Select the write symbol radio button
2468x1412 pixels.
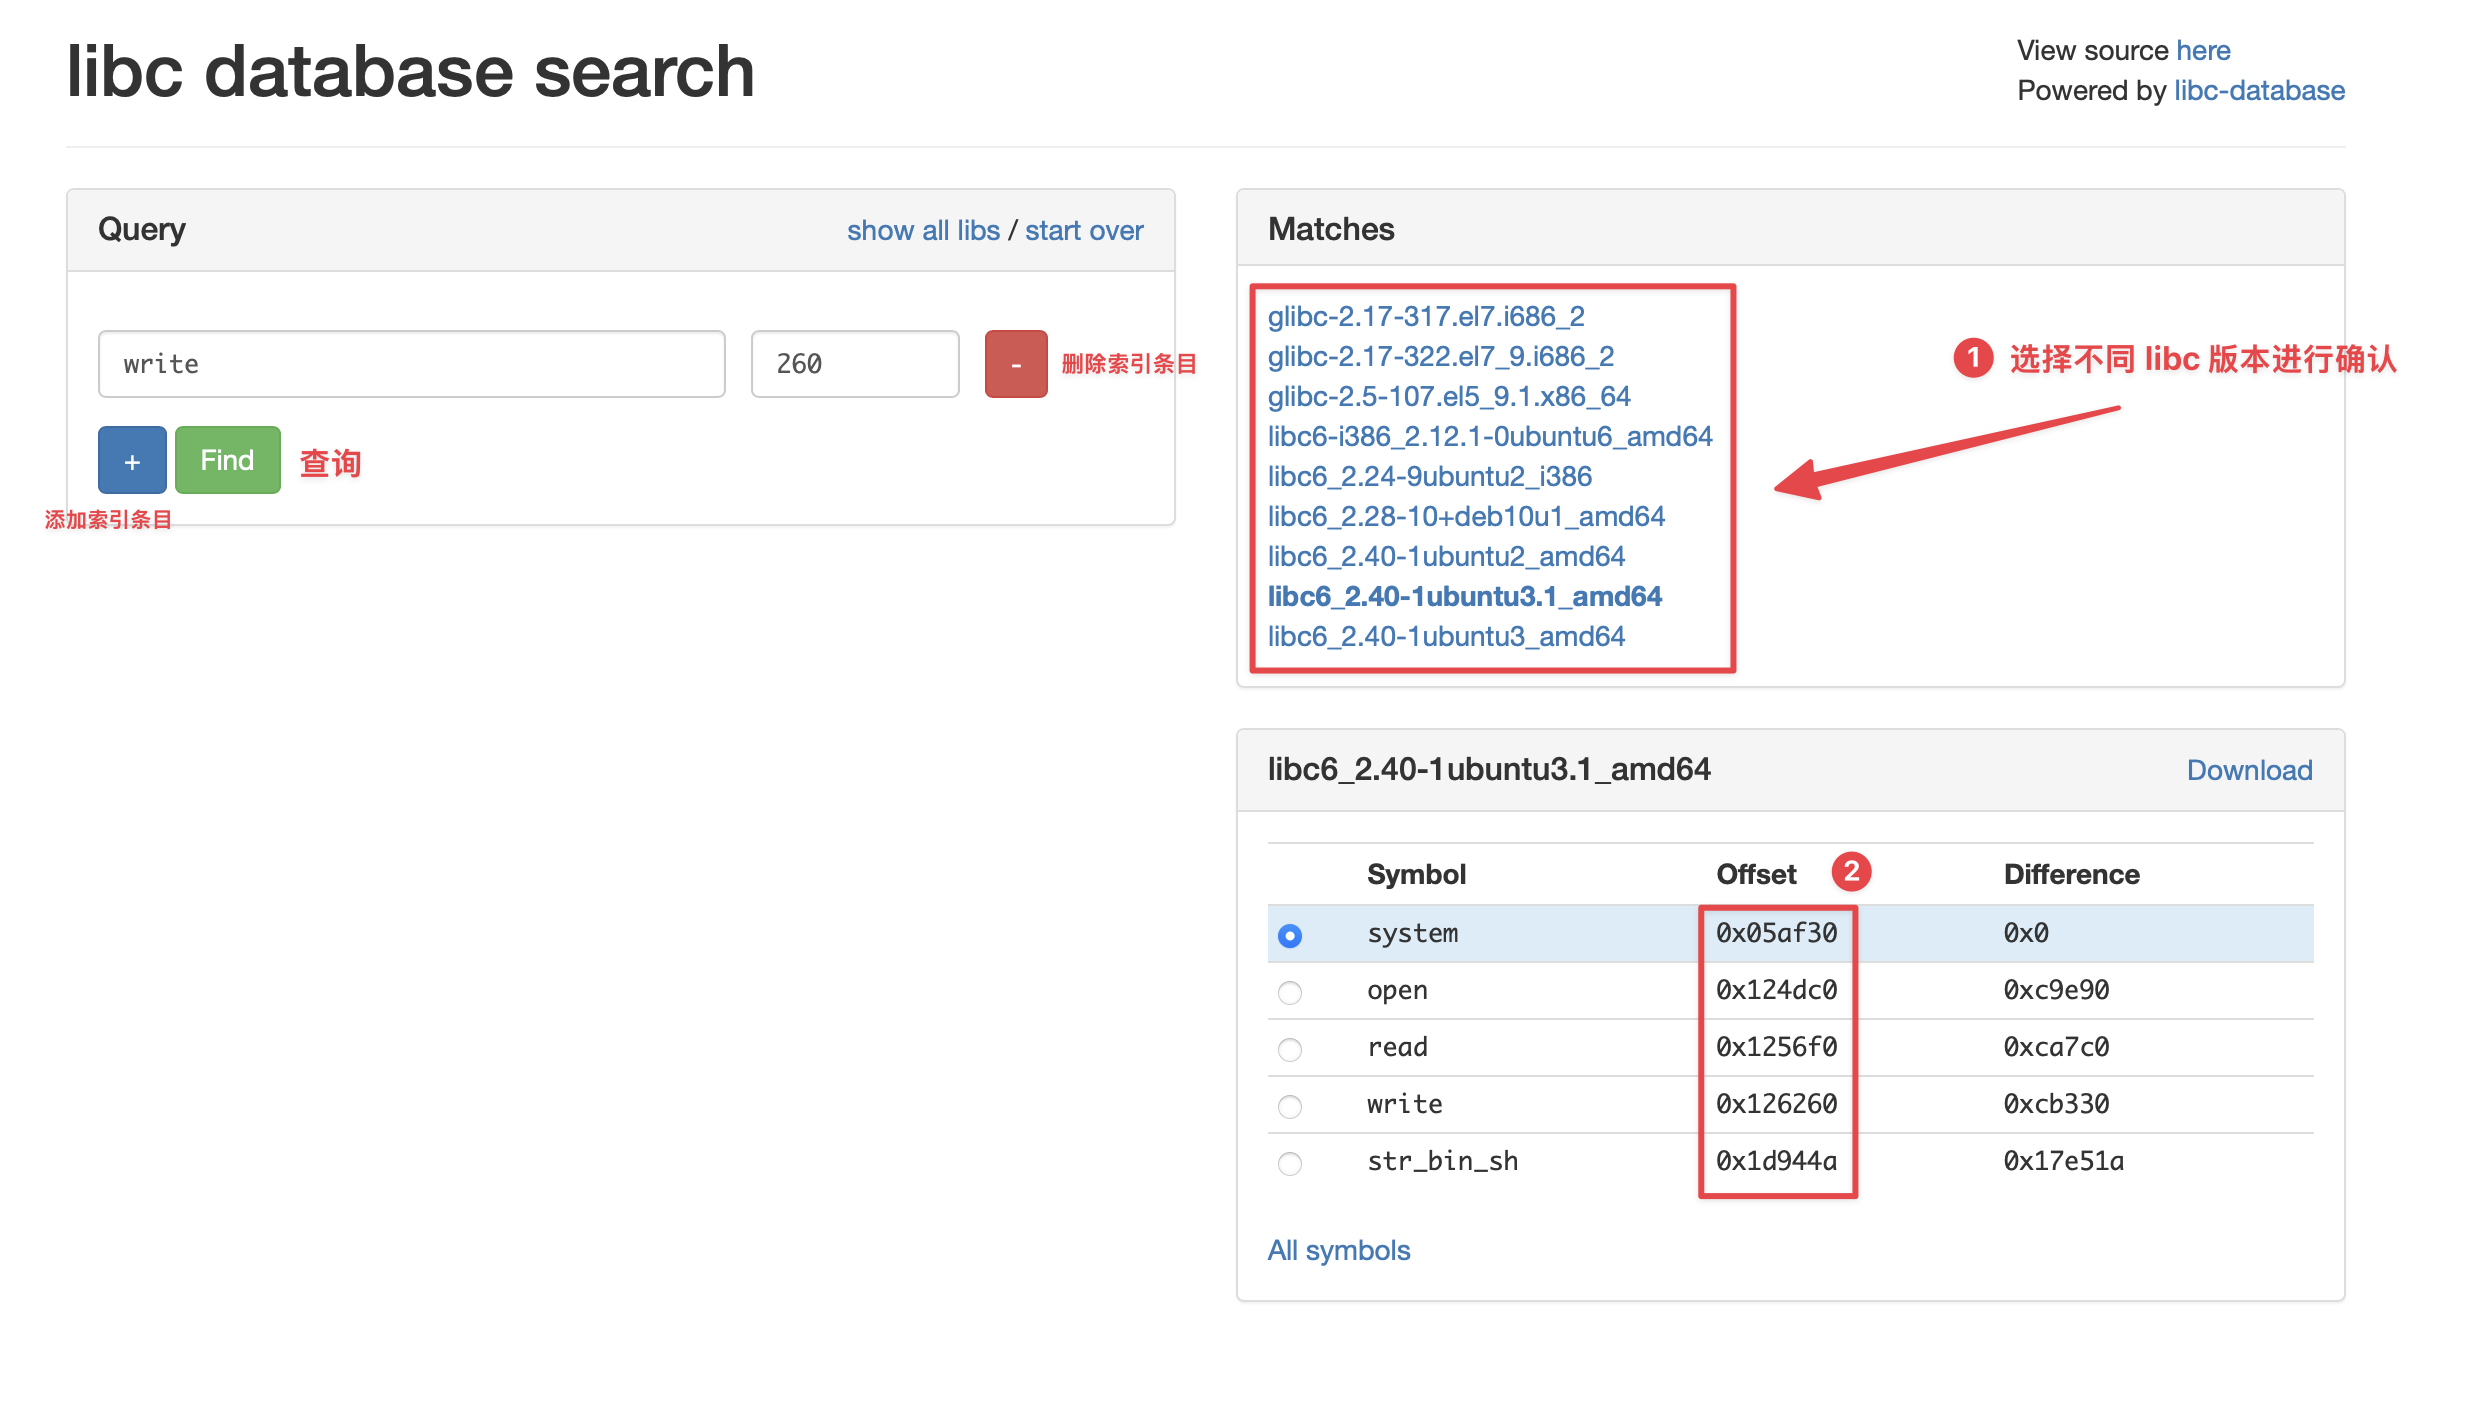point(1289,1106)
